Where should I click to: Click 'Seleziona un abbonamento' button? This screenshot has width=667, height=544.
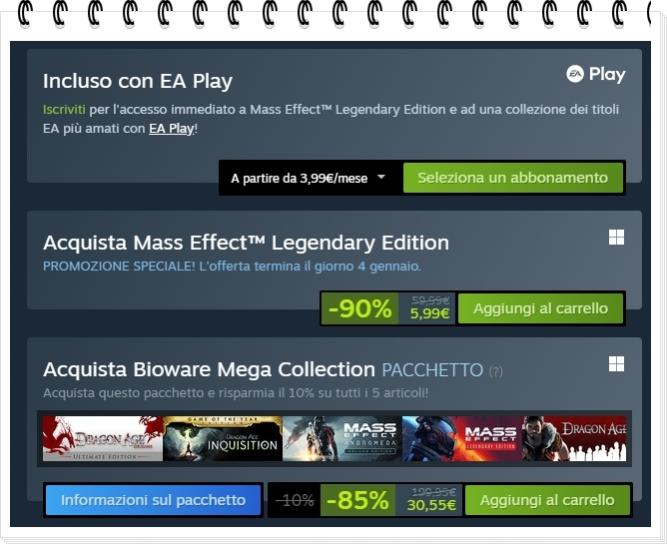(x=513, y=177)
